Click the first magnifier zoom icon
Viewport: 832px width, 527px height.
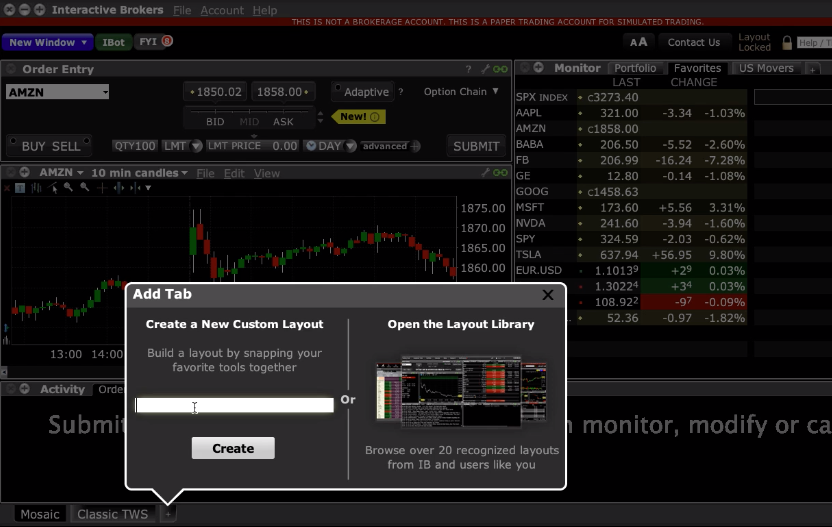coord(68,187)
